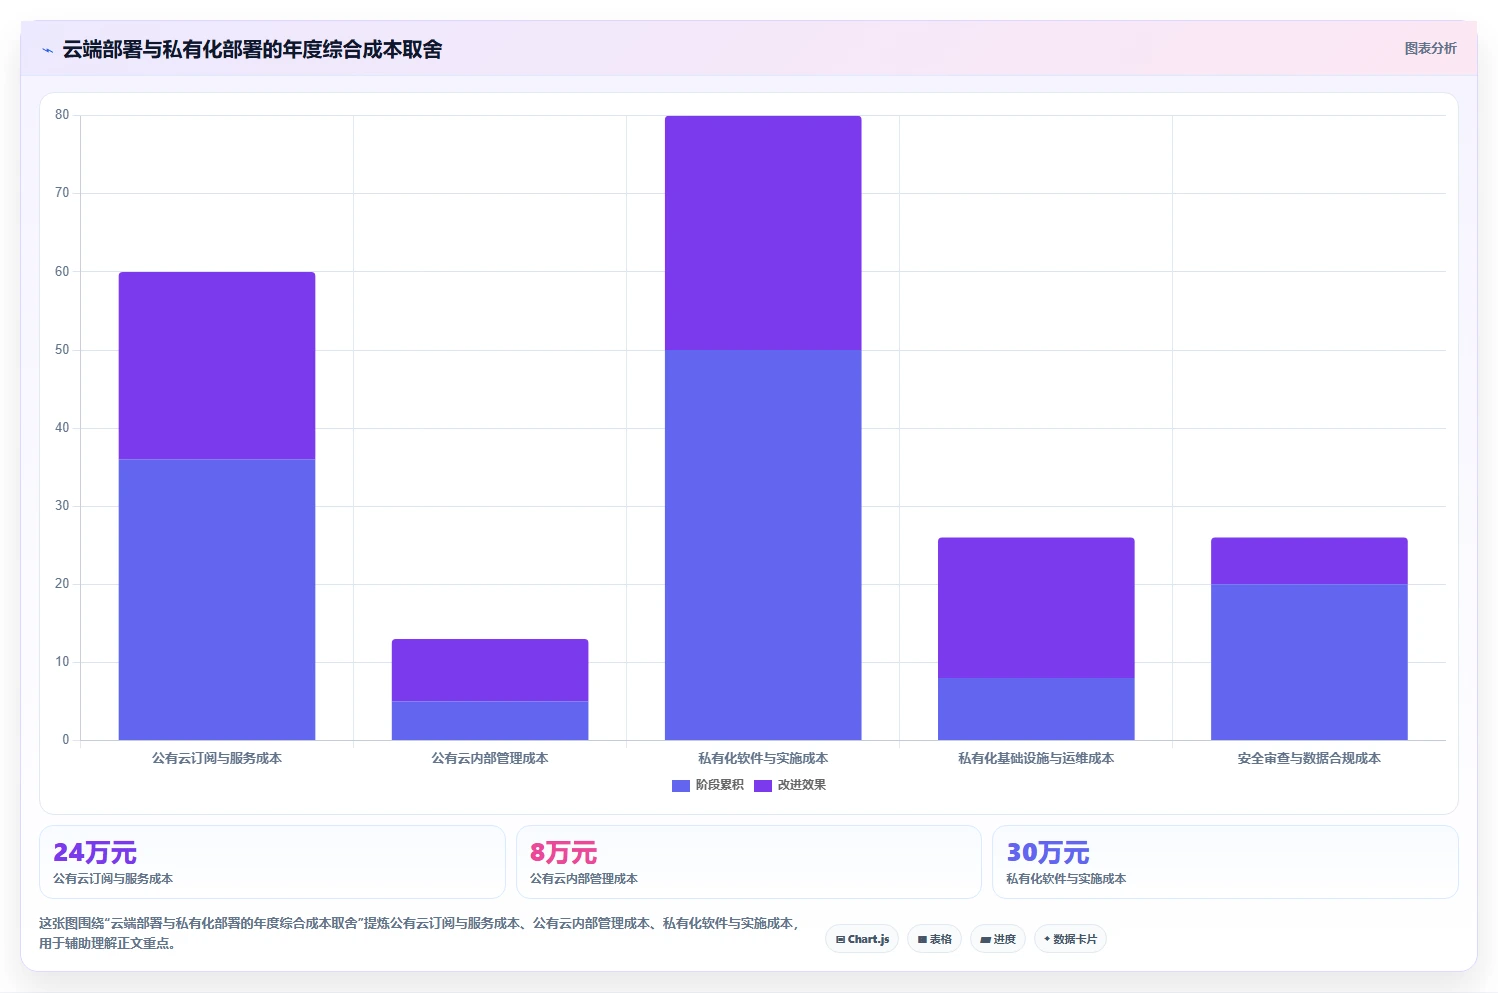Click the blue 阶段累积 segment of the 公有云订阅与服务成本 bar
Image resolution: width=1498 pixels, height=993 pixels.
tap(217, 600)
